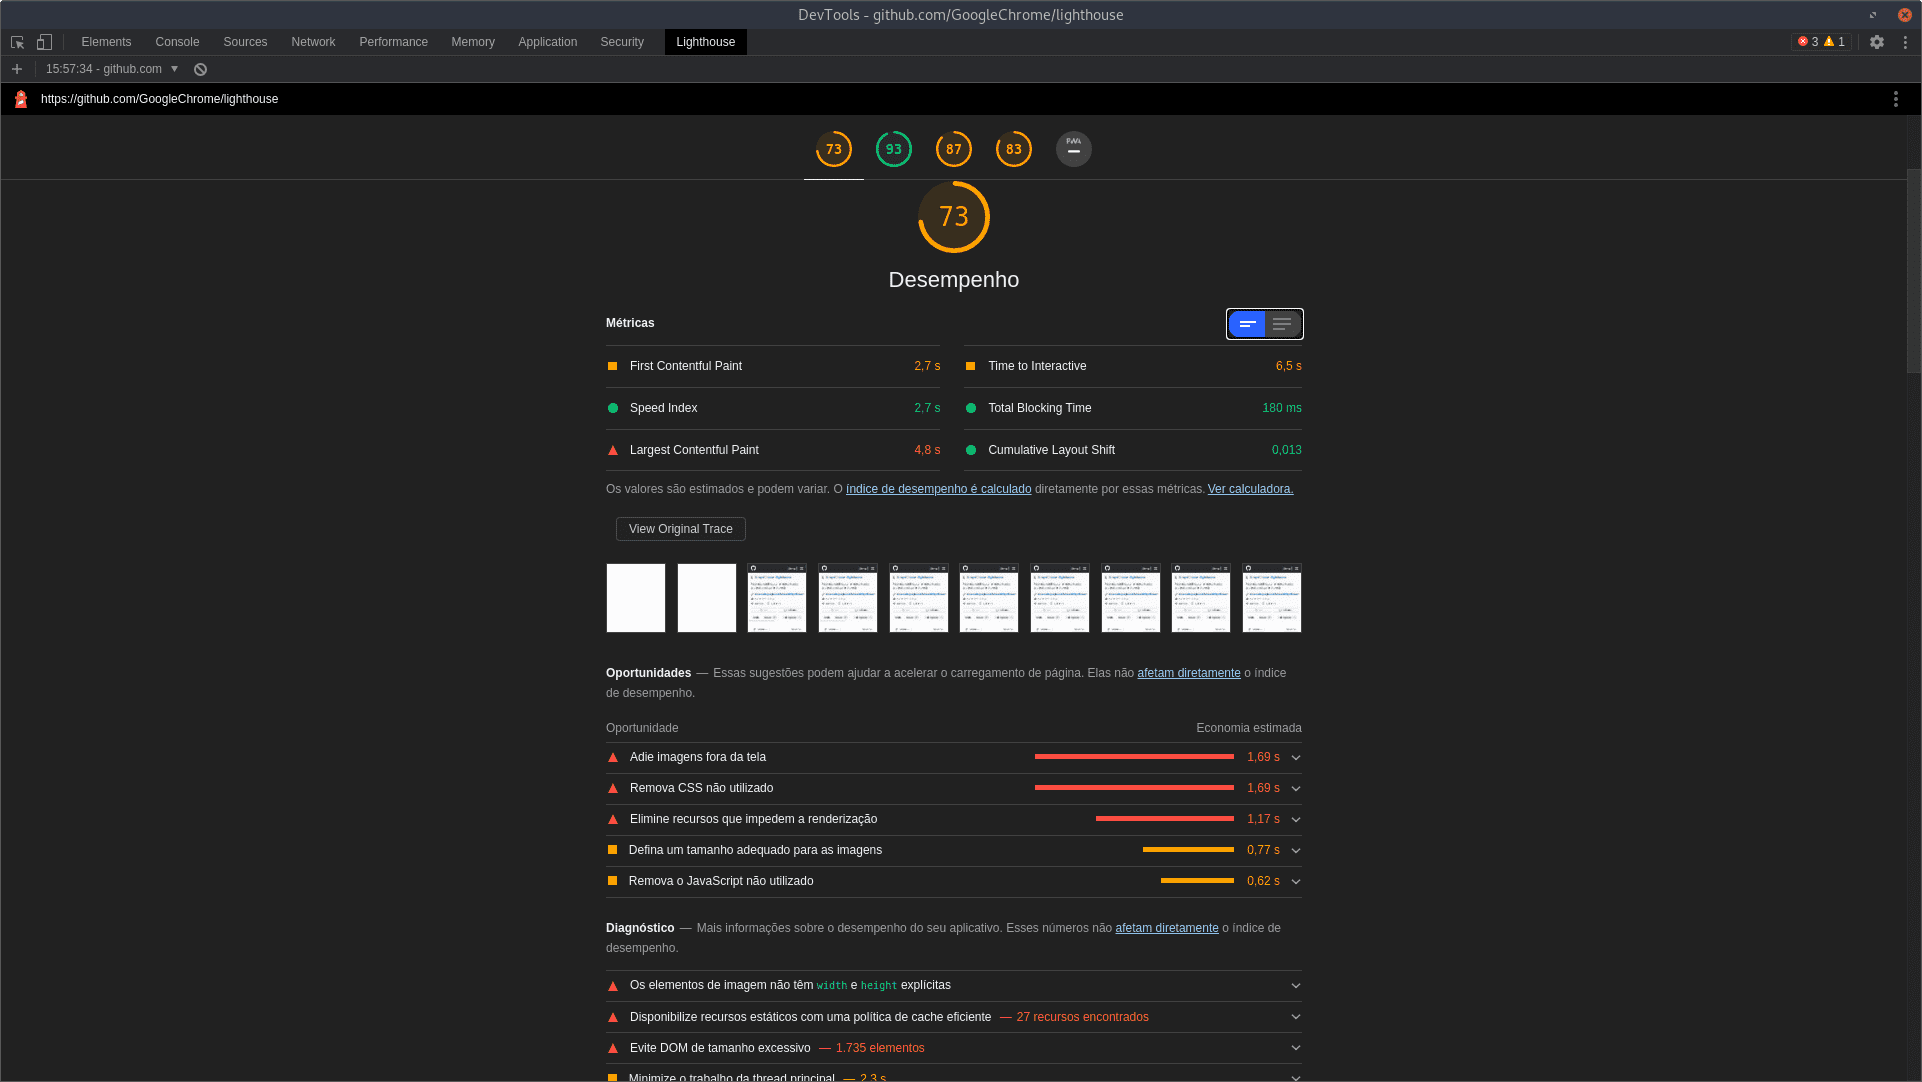Open DevTools customize menu (three dots)

tap(1905, 42)
